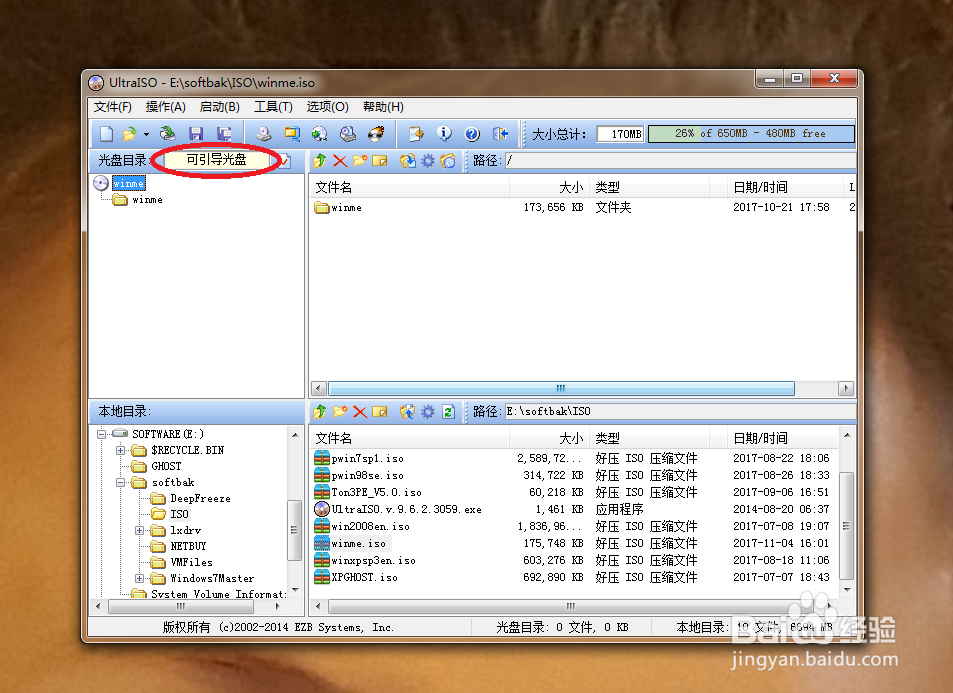Viewport: 953px width, 693px height.
Task: Click down arrow of local file list scrollbar
Action: [847, 590]
